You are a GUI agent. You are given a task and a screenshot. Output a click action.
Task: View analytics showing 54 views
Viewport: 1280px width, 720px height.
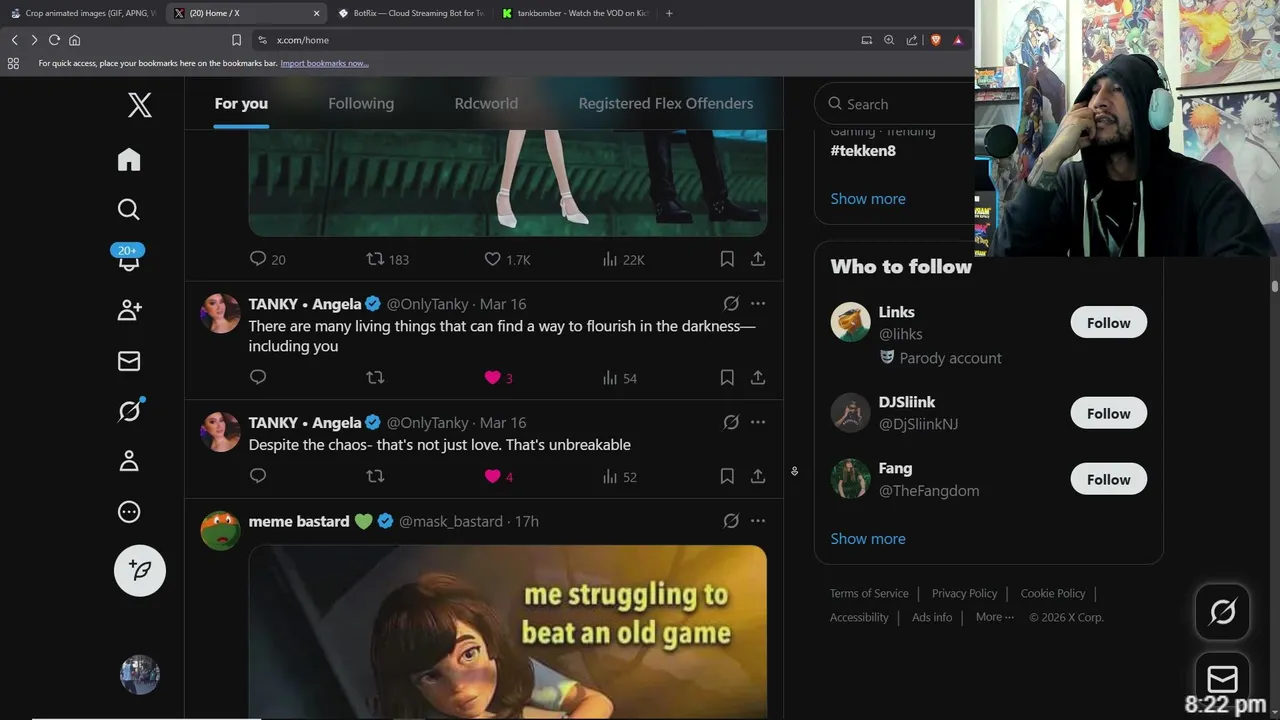click(x=619, y=377)
